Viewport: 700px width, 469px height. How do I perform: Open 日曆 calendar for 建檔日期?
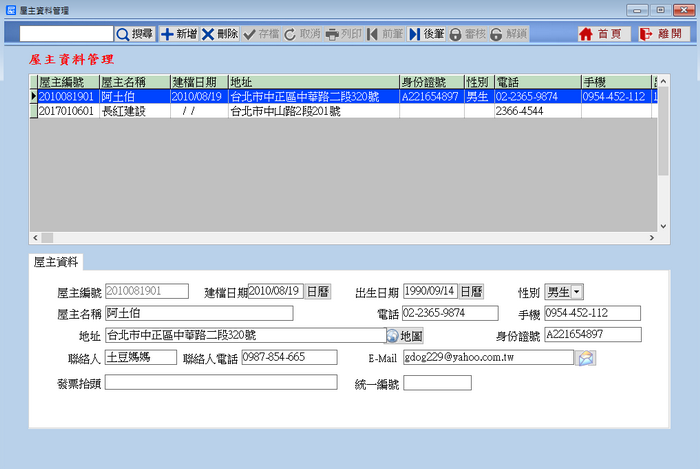click(318, 292)
